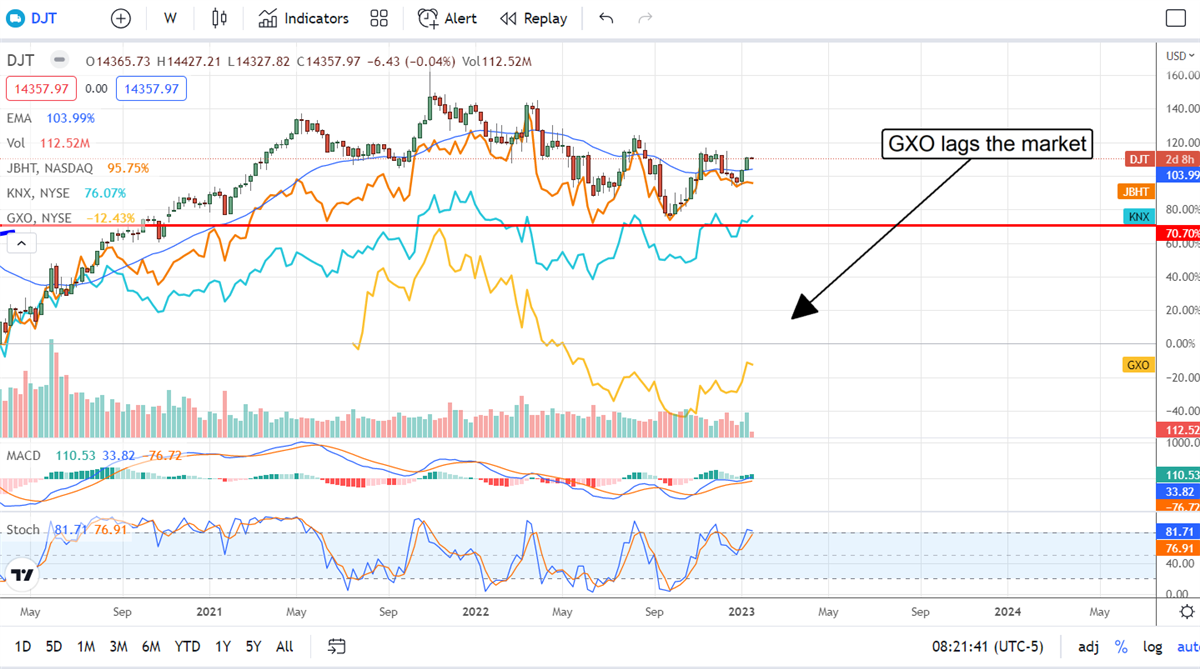Image resolution: width=1200 pixels, height=669 pixels.
Task: Click the TradingView logo icon
Action: [22, 575]
